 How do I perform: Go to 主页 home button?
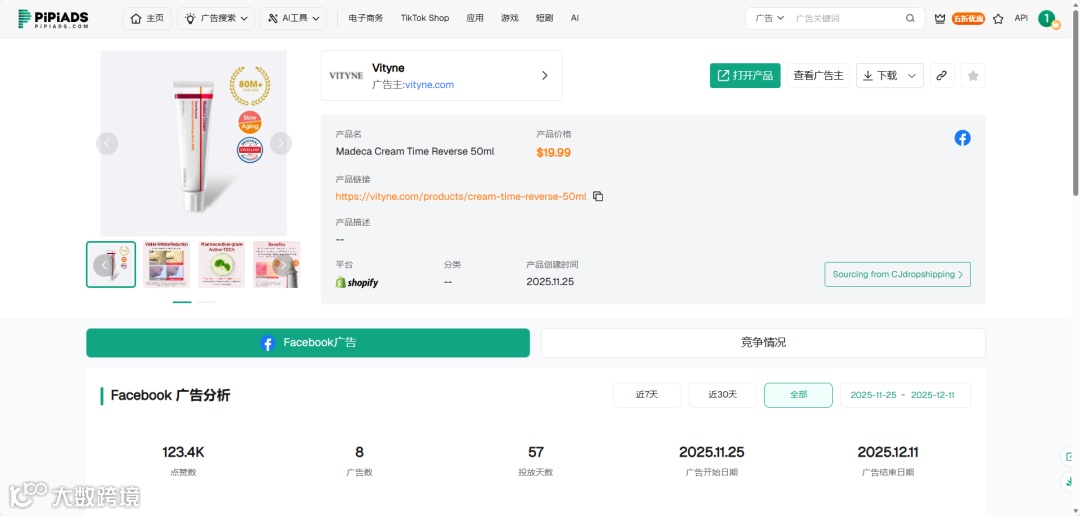[x=147, y=19]
